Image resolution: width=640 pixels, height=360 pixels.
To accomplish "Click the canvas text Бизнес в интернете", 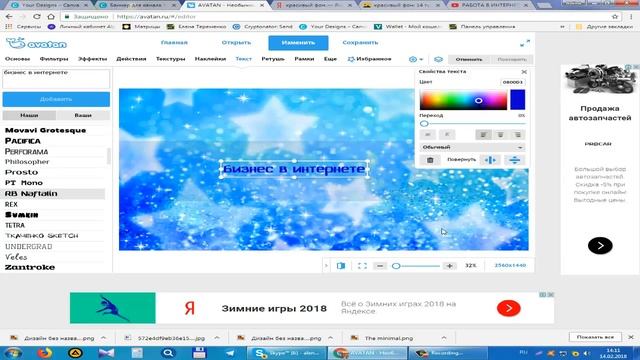I will point(294,169).
